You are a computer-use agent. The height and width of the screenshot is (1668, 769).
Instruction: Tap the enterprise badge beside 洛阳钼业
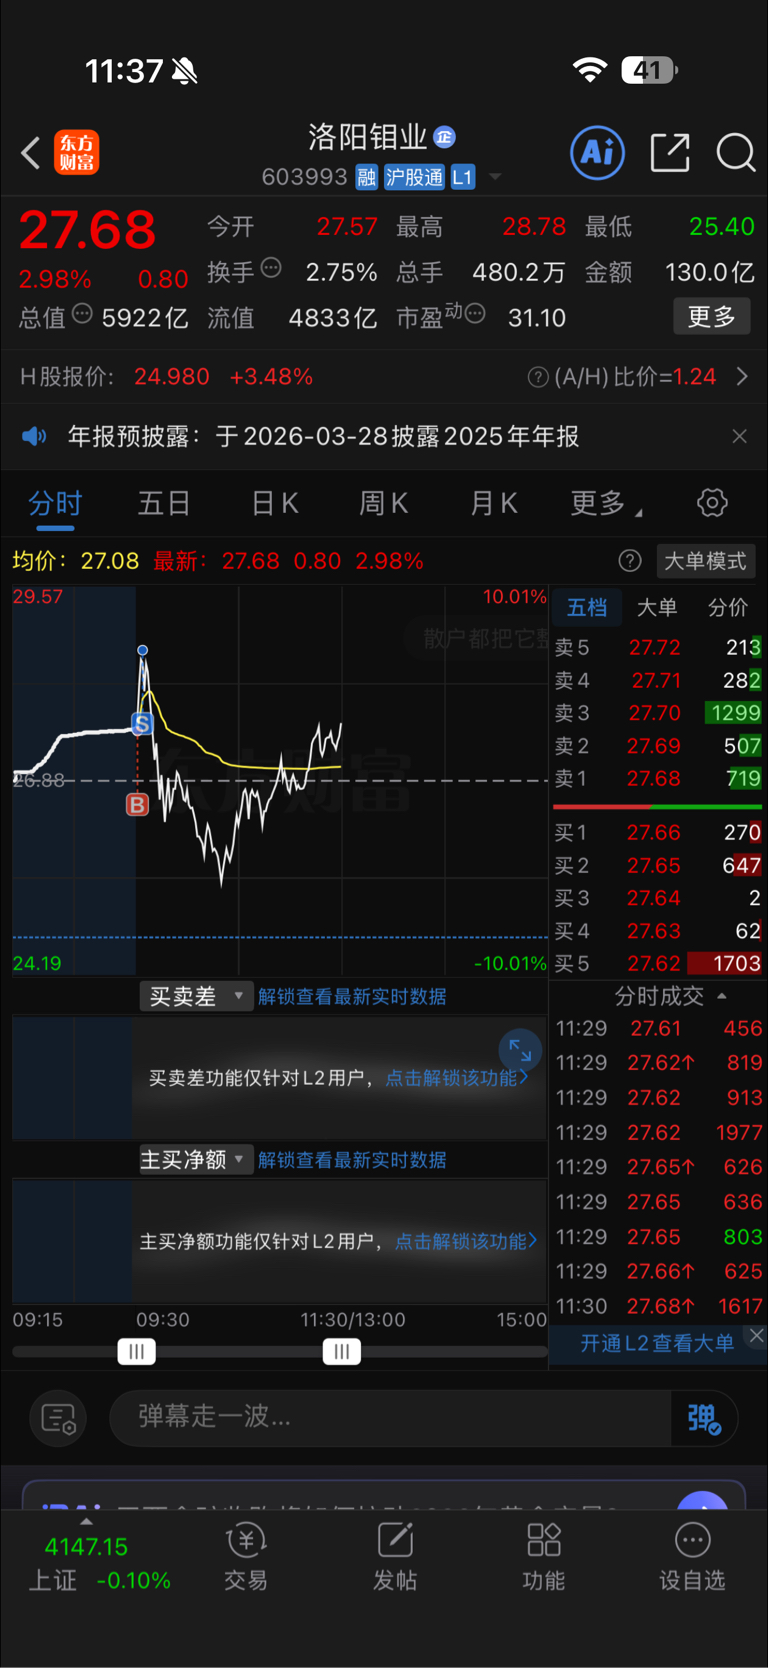tap(445, 136)
